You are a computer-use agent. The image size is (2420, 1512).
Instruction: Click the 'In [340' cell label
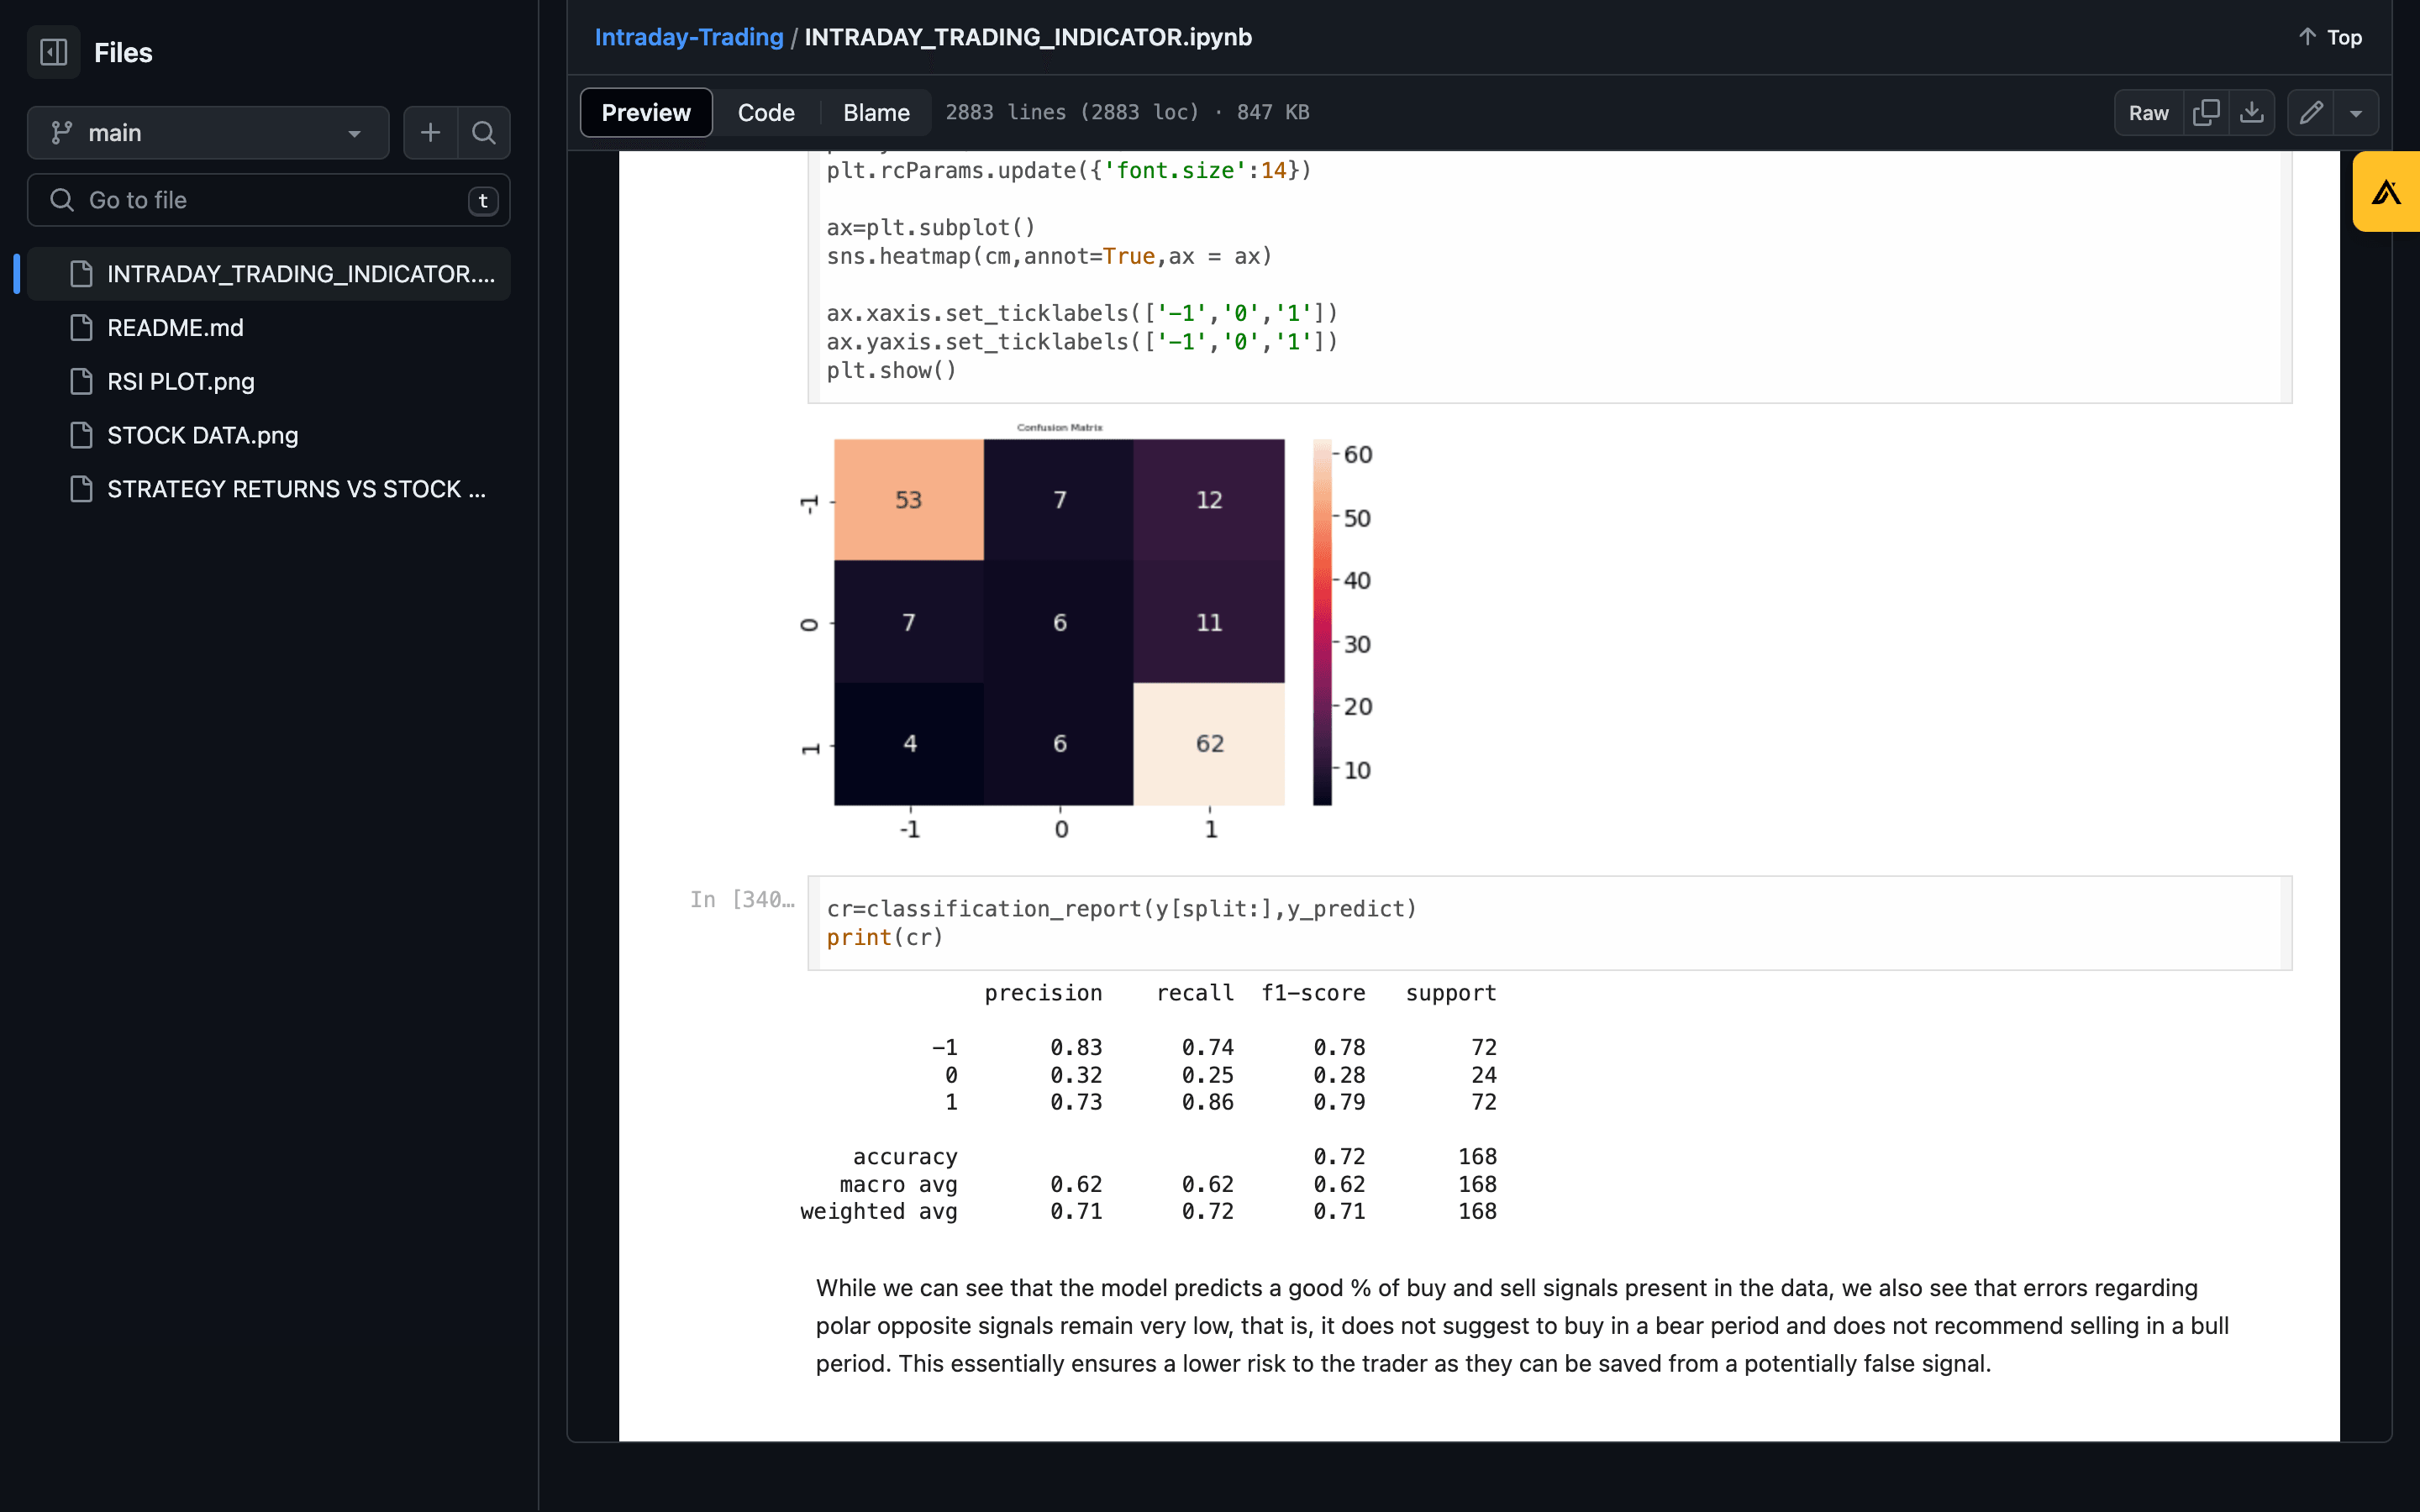[742, 899]
